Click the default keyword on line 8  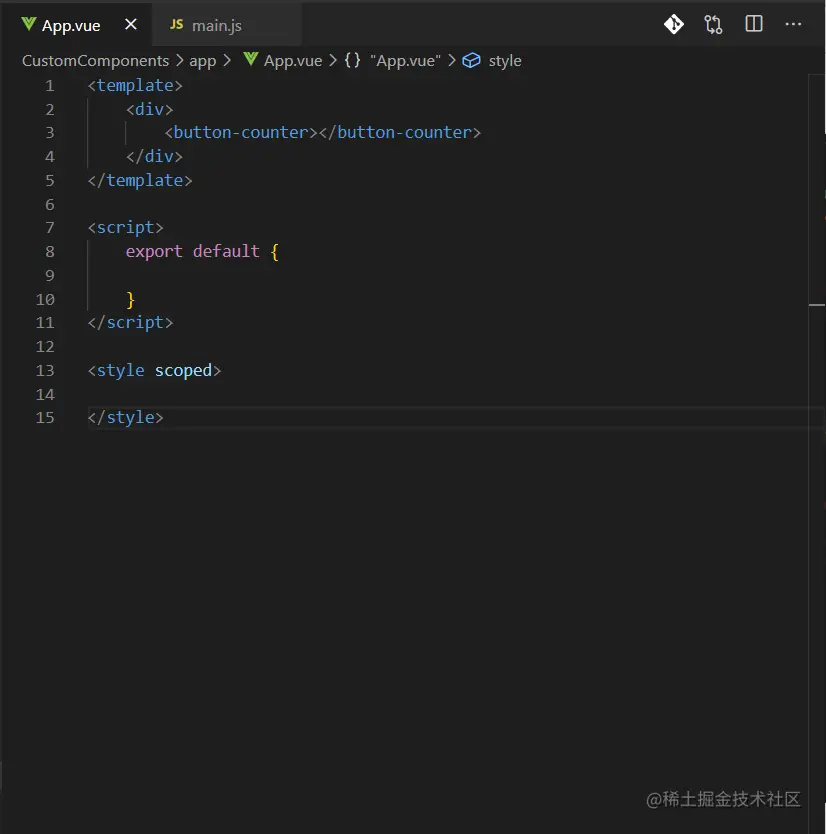226,251
